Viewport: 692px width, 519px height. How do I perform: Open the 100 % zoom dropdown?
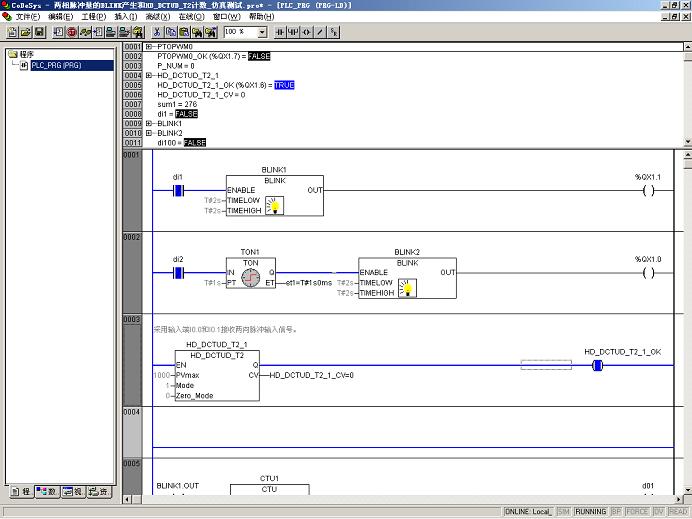click(x=262, y=32)
